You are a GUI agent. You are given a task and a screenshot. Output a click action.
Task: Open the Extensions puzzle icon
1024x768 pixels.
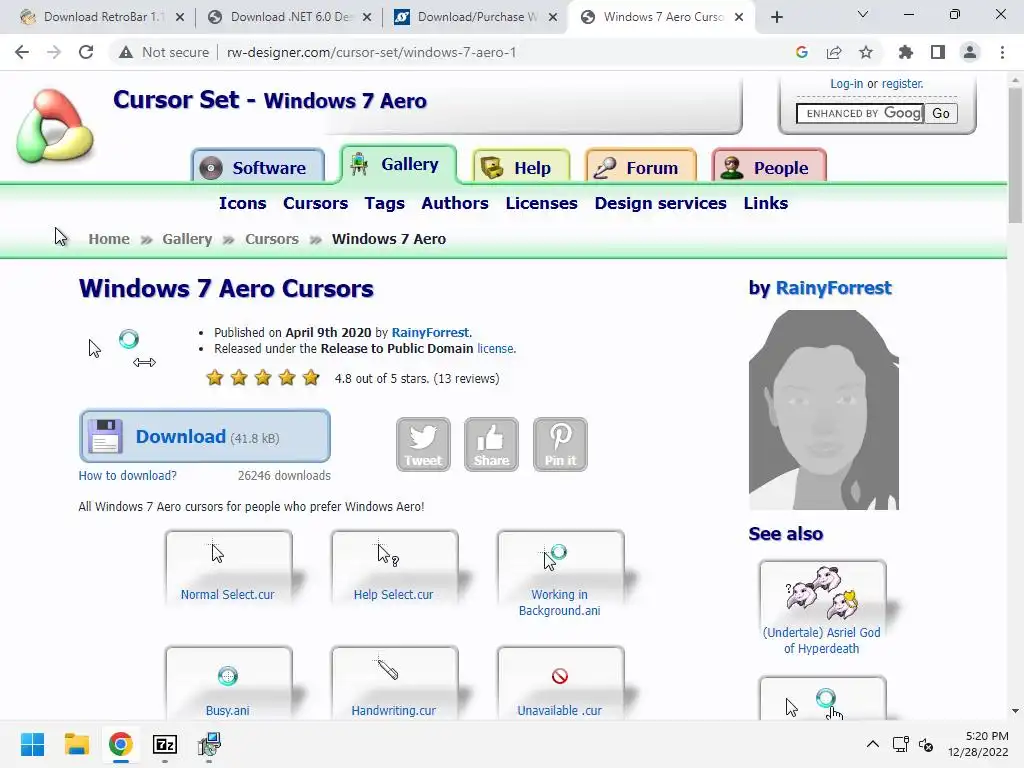pos(906,52)
